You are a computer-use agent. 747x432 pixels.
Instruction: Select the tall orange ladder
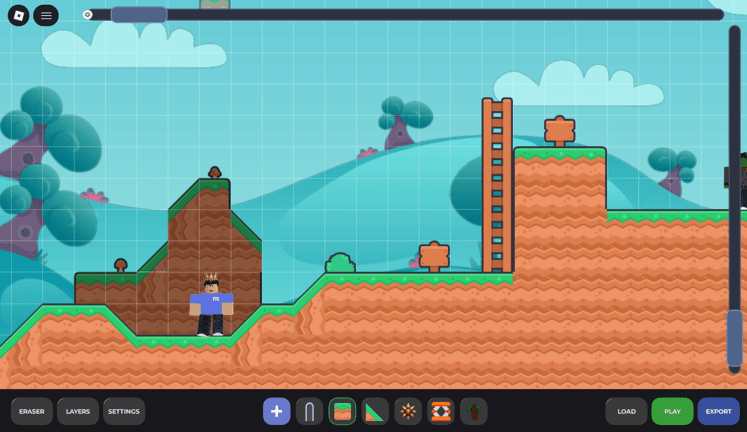497,185
